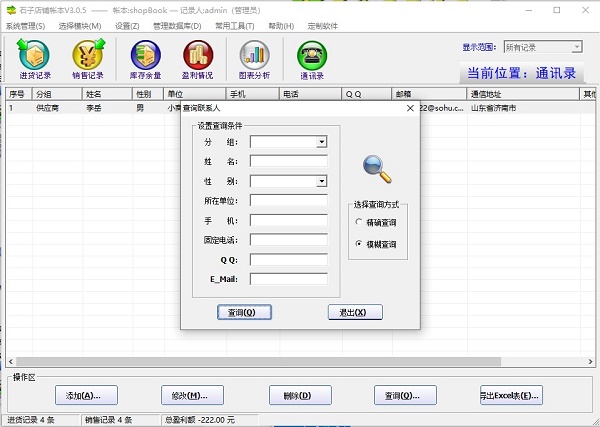Viewport: 600px width, 427px height.
Task: Open the 库存余量 toolbar icon
Action: click(145, 59)
